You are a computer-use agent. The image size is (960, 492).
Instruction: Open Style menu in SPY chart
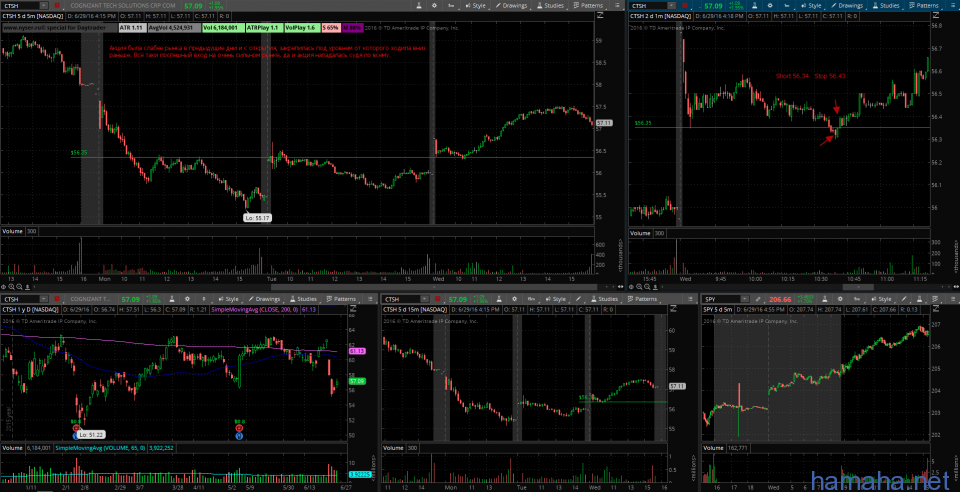[x=882, y=299]
